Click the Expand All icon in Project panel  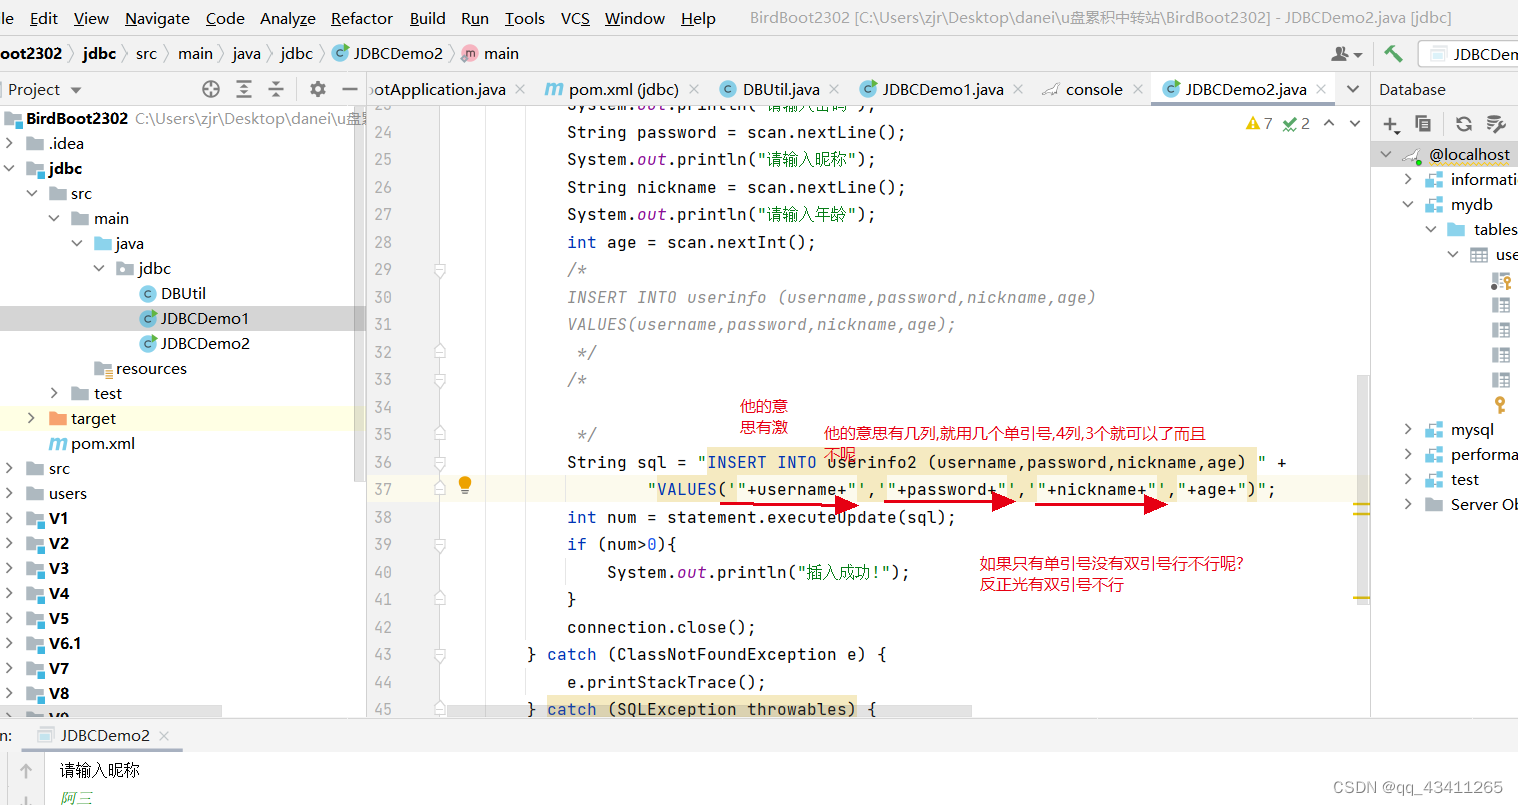coord(244,89)
